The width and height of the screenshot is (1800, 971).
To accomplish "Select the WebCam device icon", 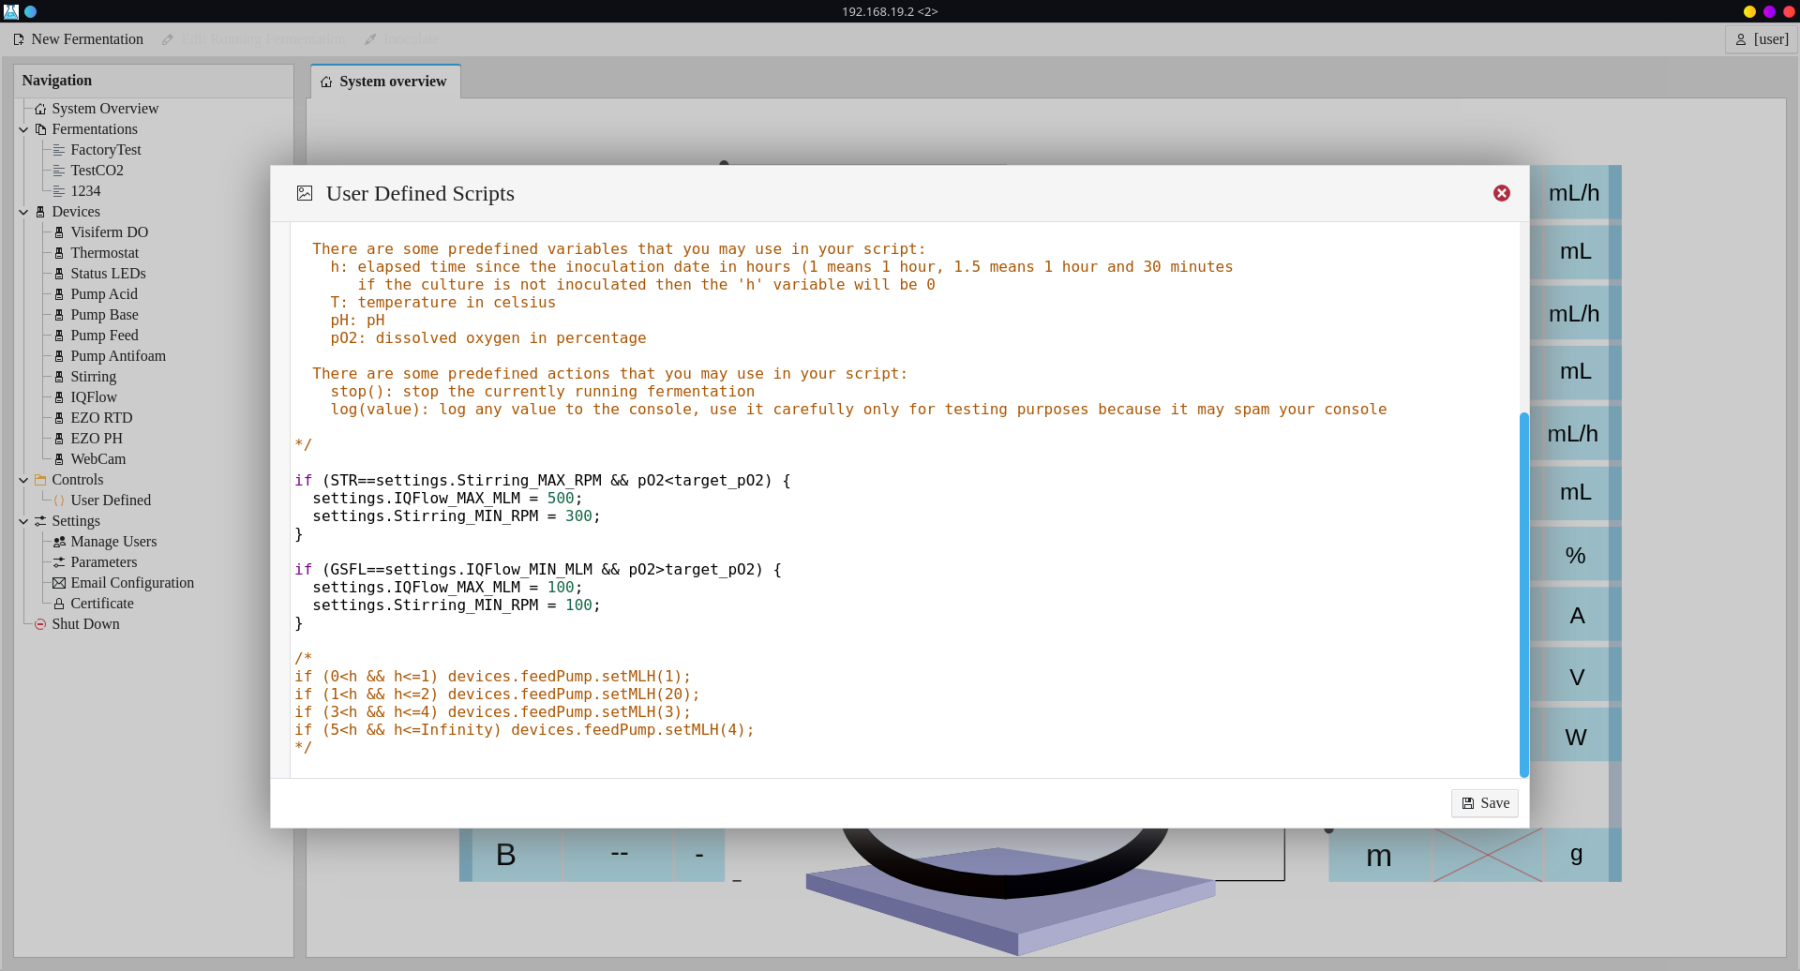I will tap(59, 459).
